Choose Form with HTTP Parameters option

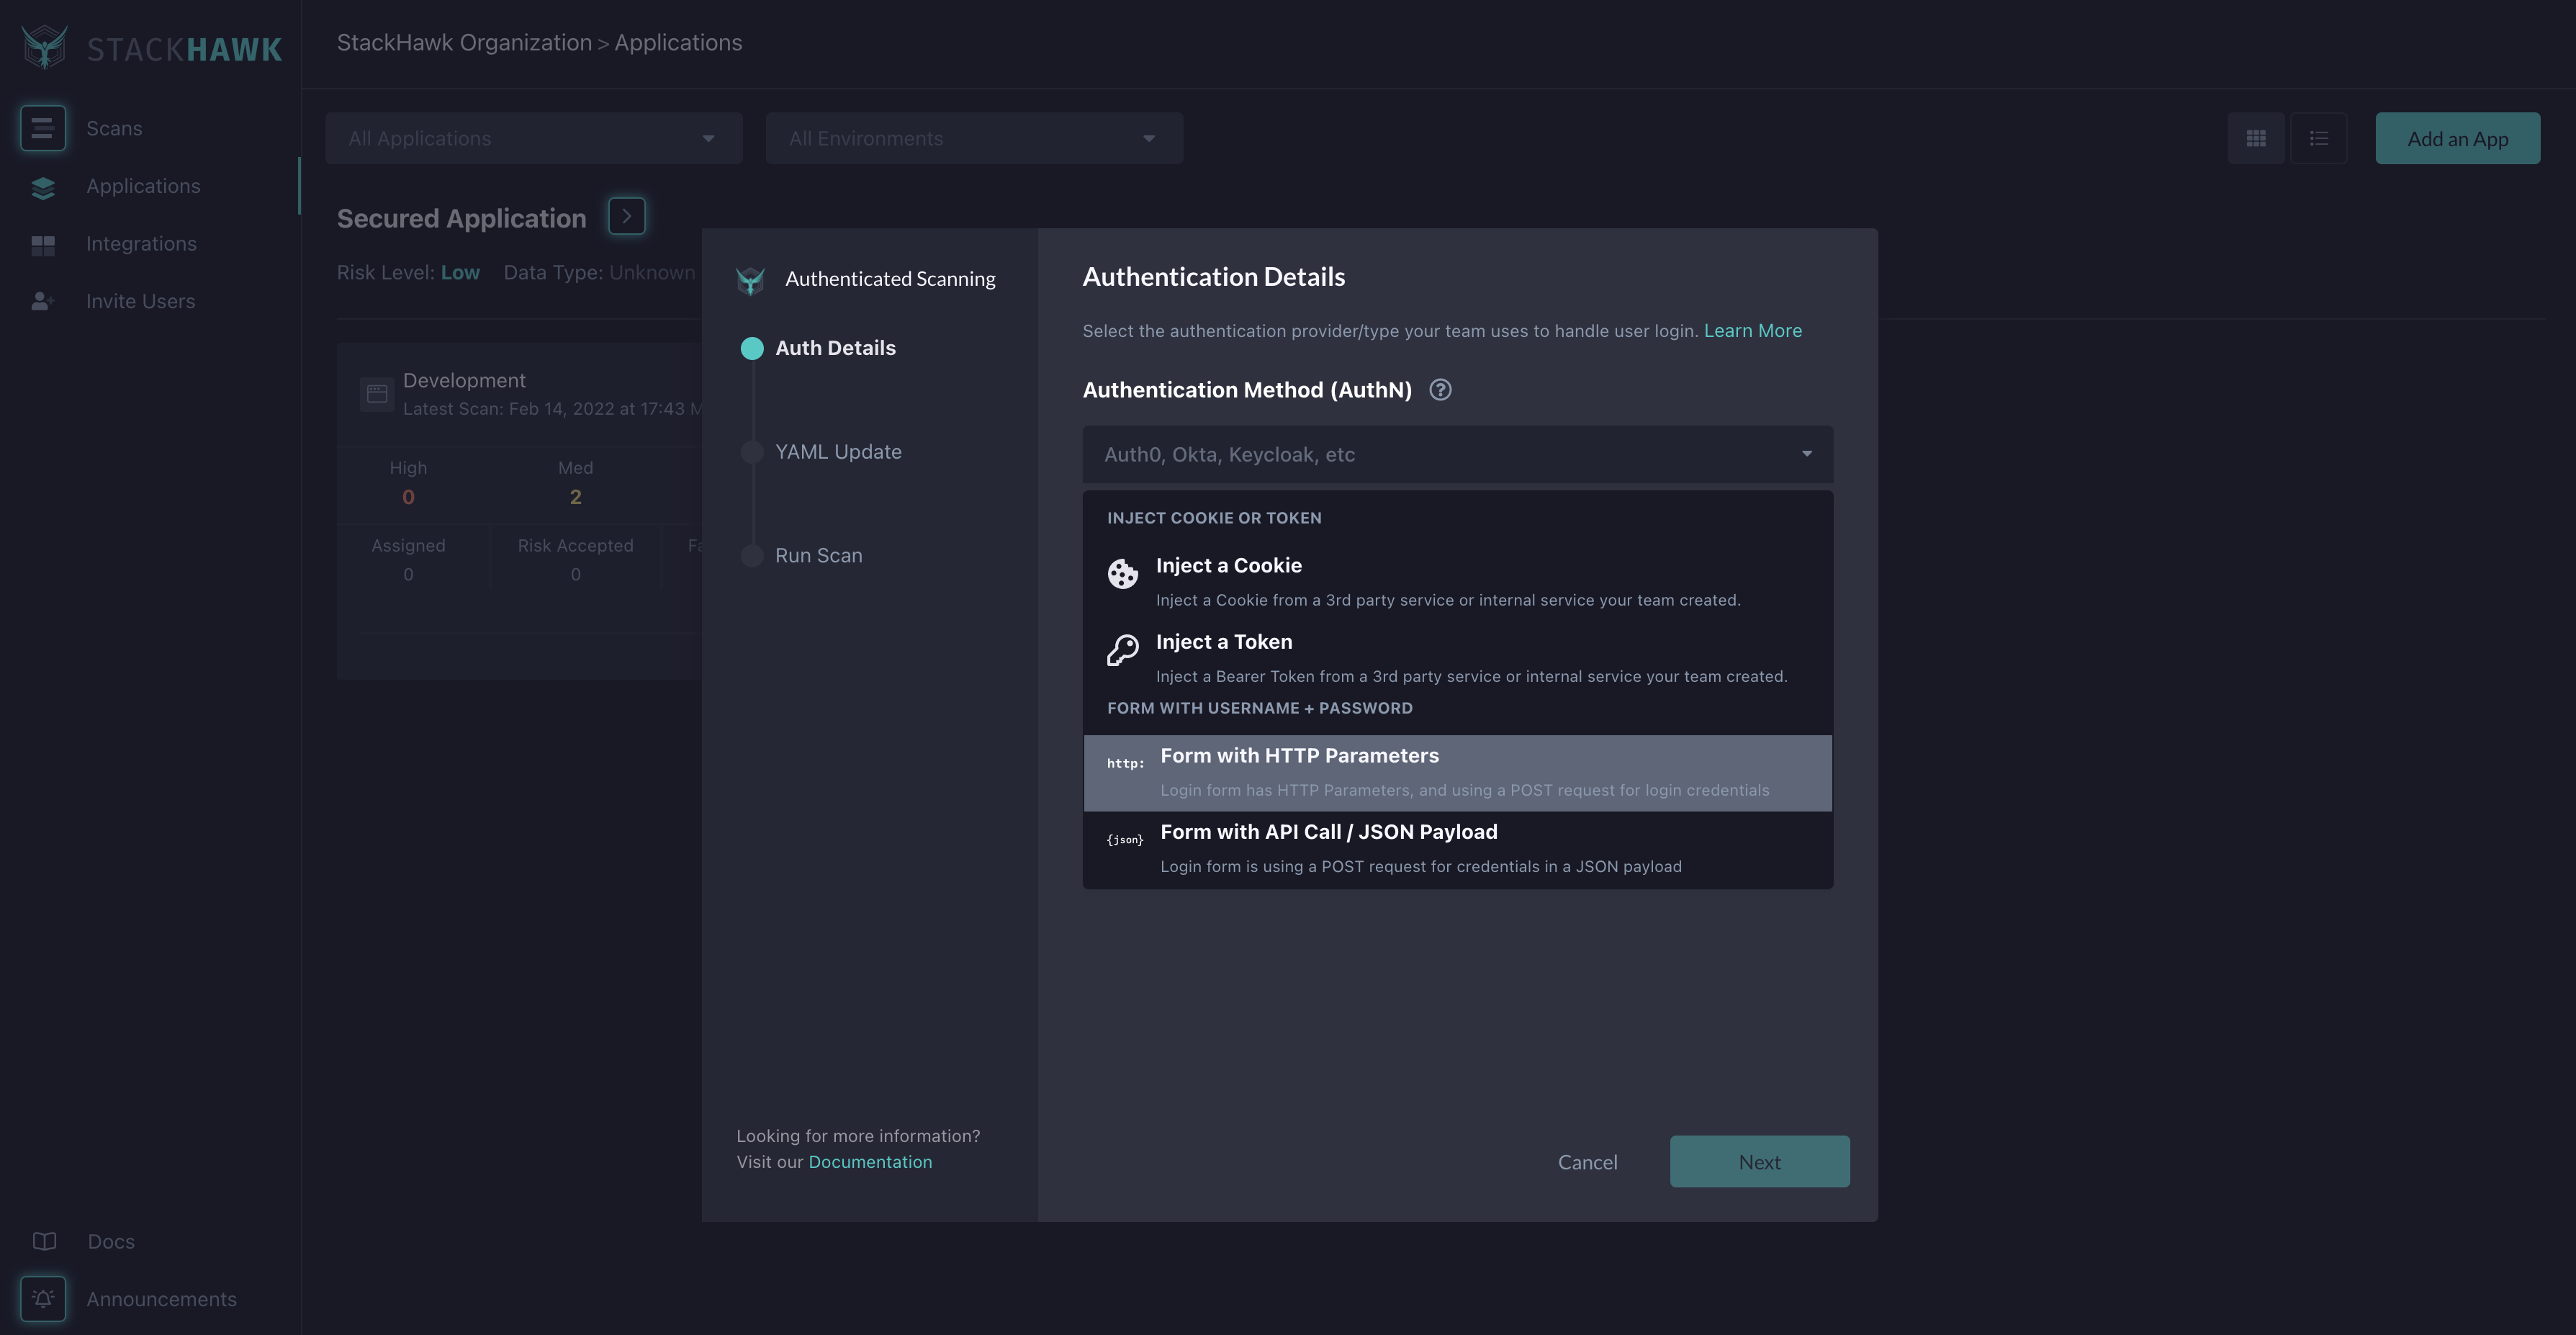click(x=1458, y=773)
